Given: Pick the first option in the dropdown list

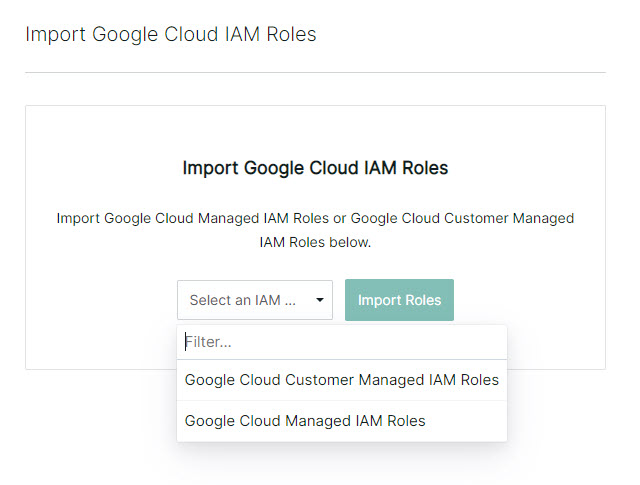Looking at the screenshot, I should tap(342, 380).
